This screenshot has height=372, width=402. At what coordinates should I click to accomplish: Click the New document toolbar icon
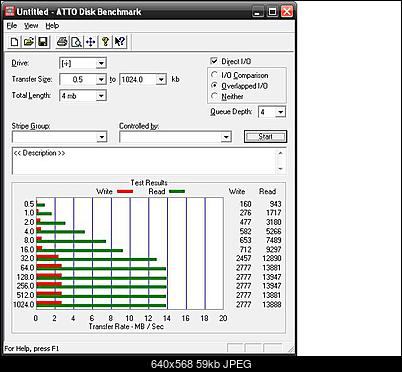click(x=14, y=42)
